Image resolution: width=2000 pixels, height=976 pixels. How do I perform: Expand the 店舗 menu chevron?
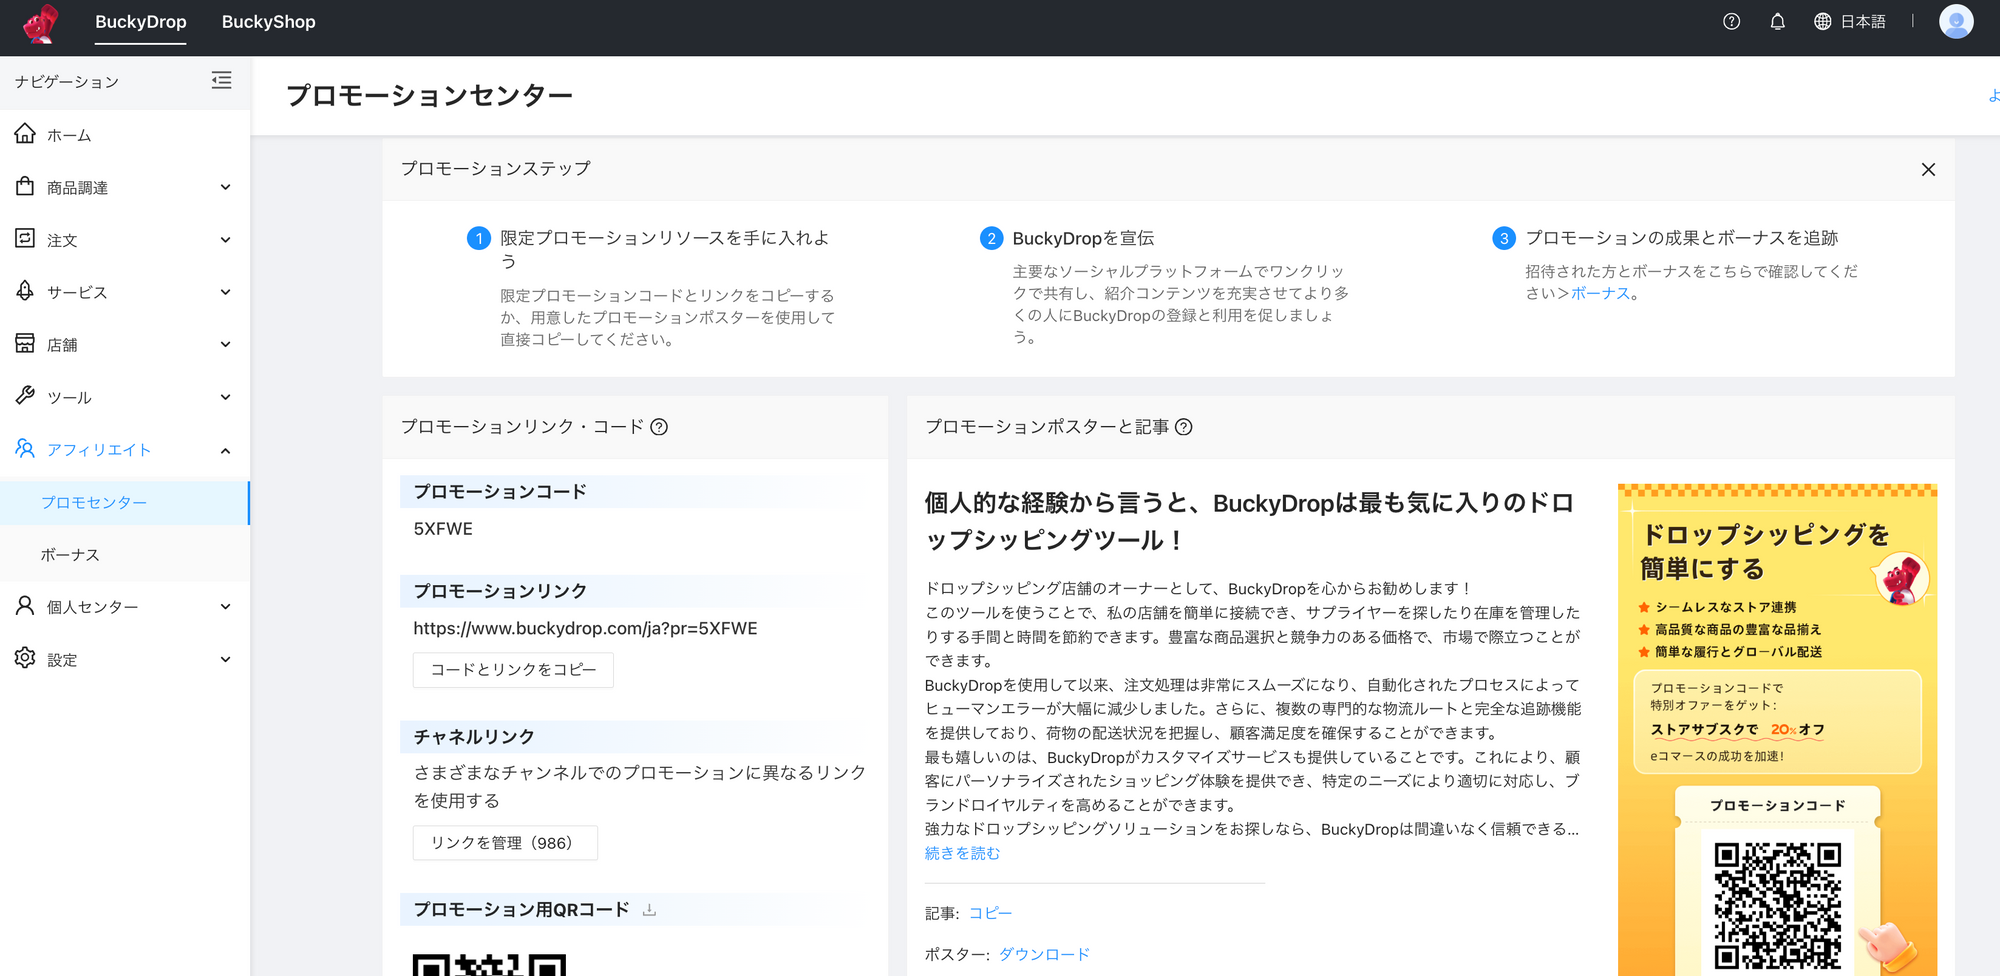226,344
